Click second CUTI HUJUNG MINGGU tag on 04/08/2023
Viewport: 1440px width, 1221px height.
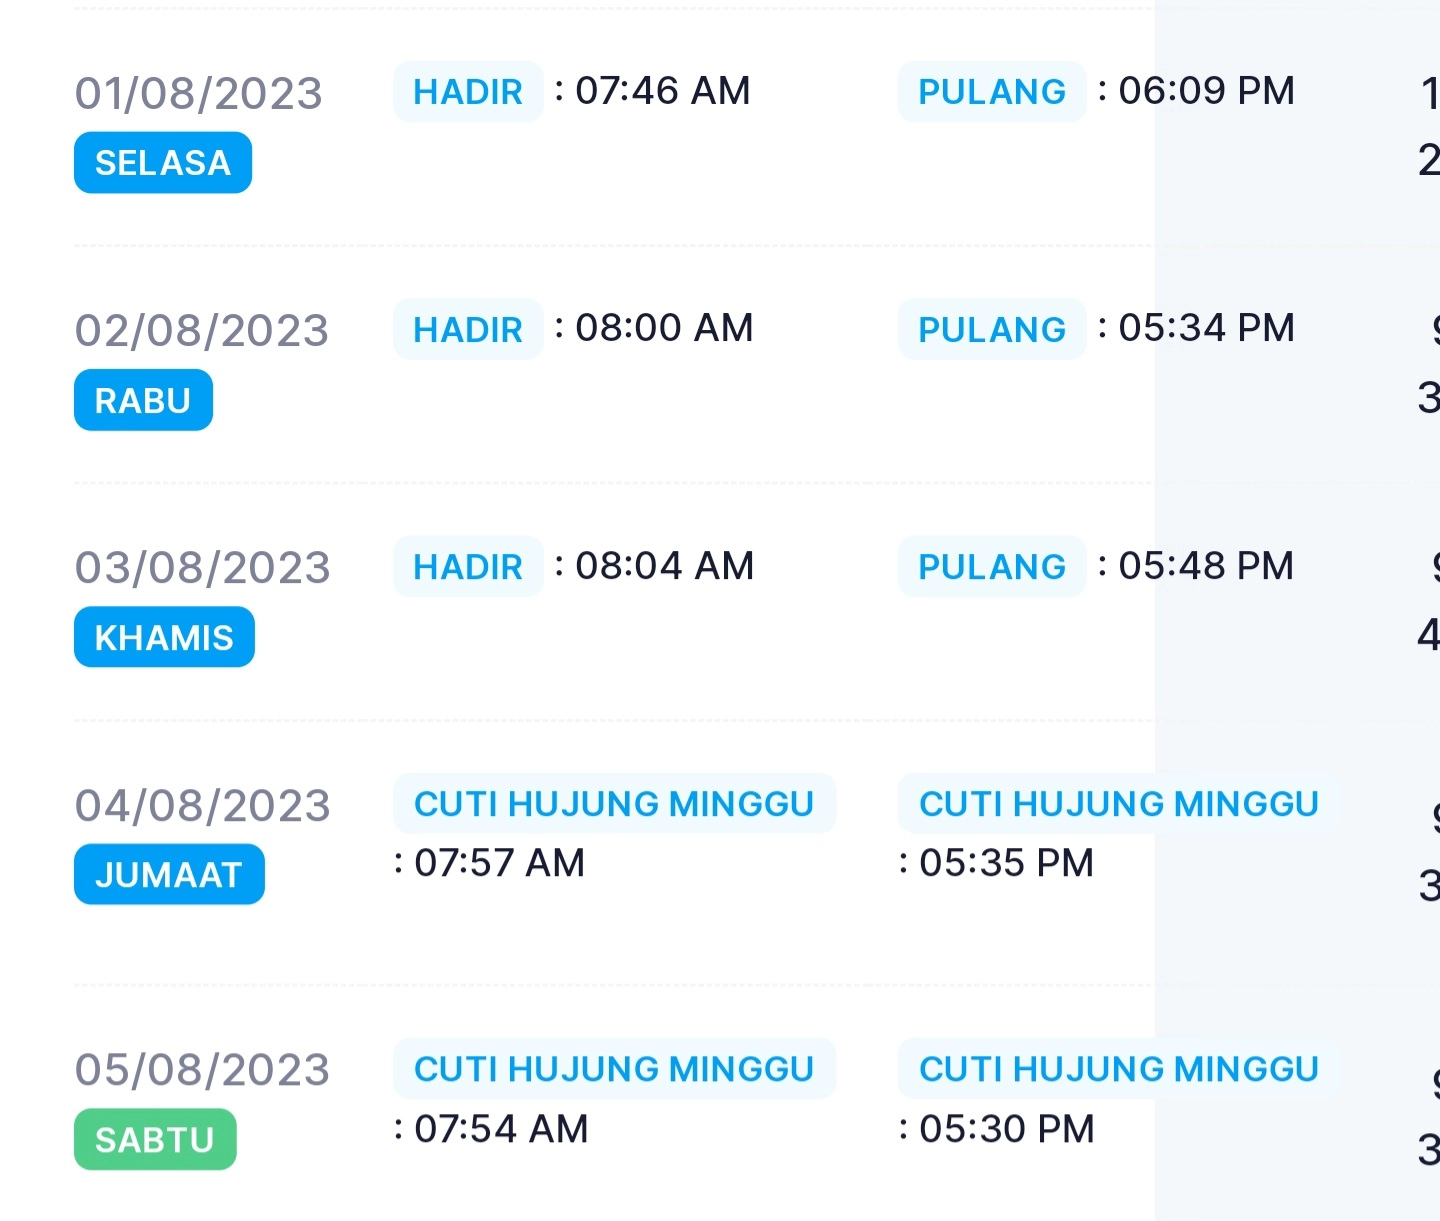click(1119, 803)
